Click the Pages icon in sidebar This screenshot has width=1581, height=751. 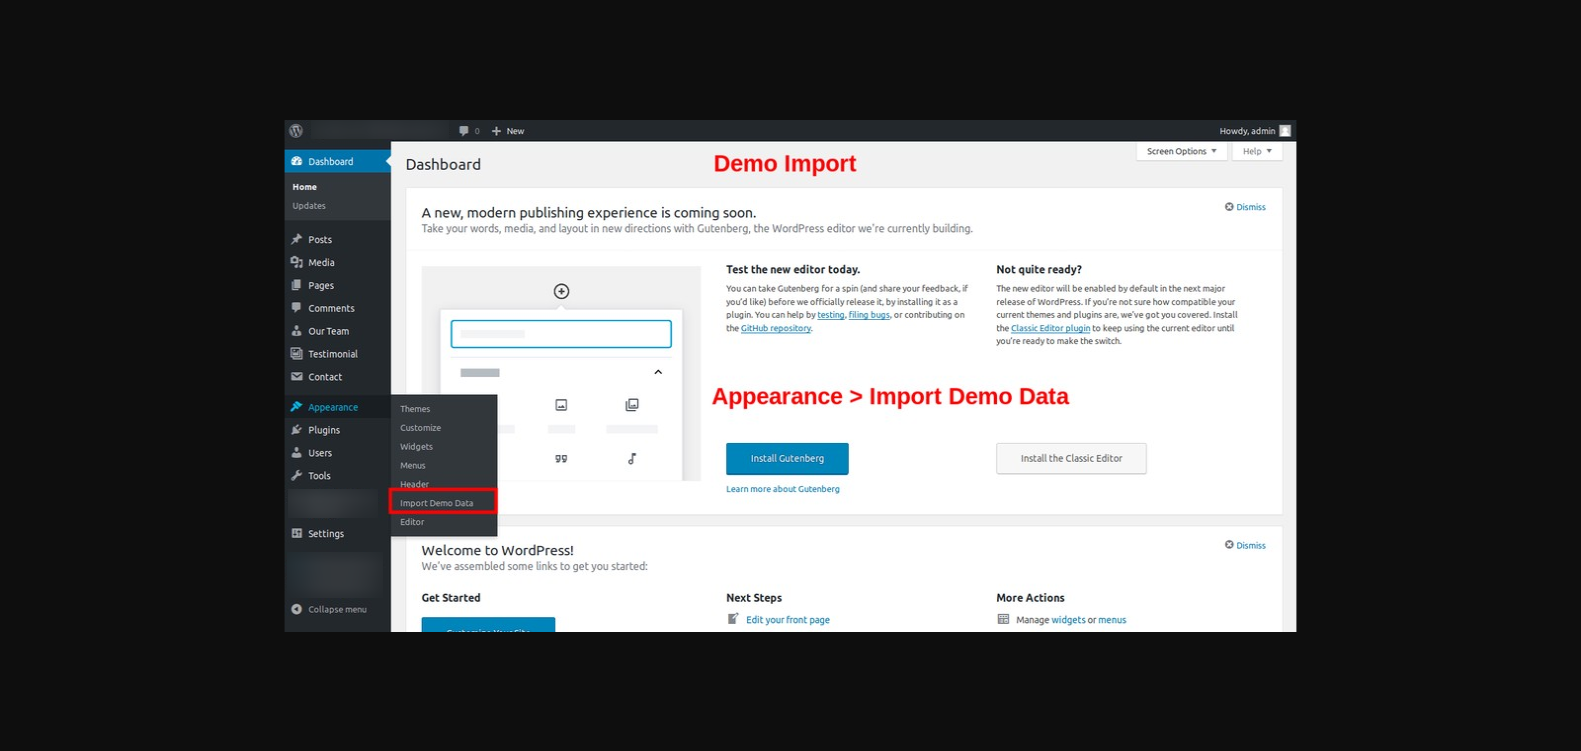pyautogui.click(x=297, y=285)
